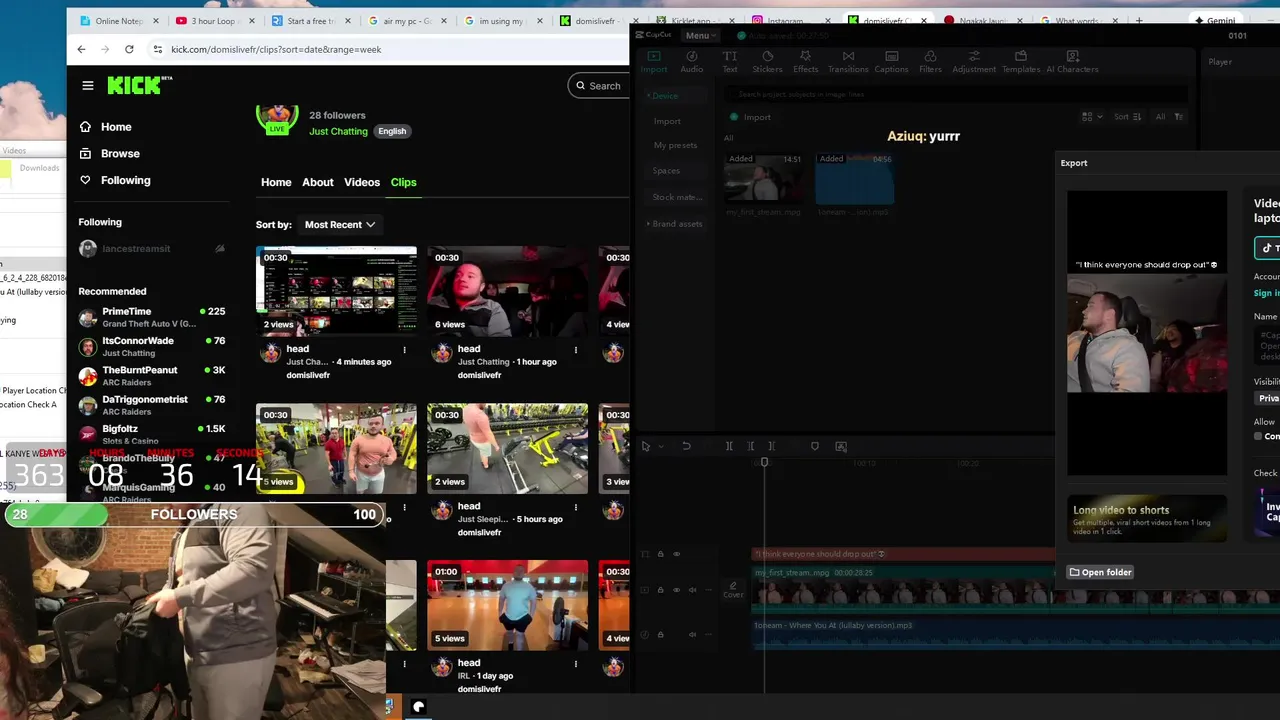Open more options for the 1 hour ago clip
The width and height of the screenshot is (1280, 720).
tap(575, 350)
